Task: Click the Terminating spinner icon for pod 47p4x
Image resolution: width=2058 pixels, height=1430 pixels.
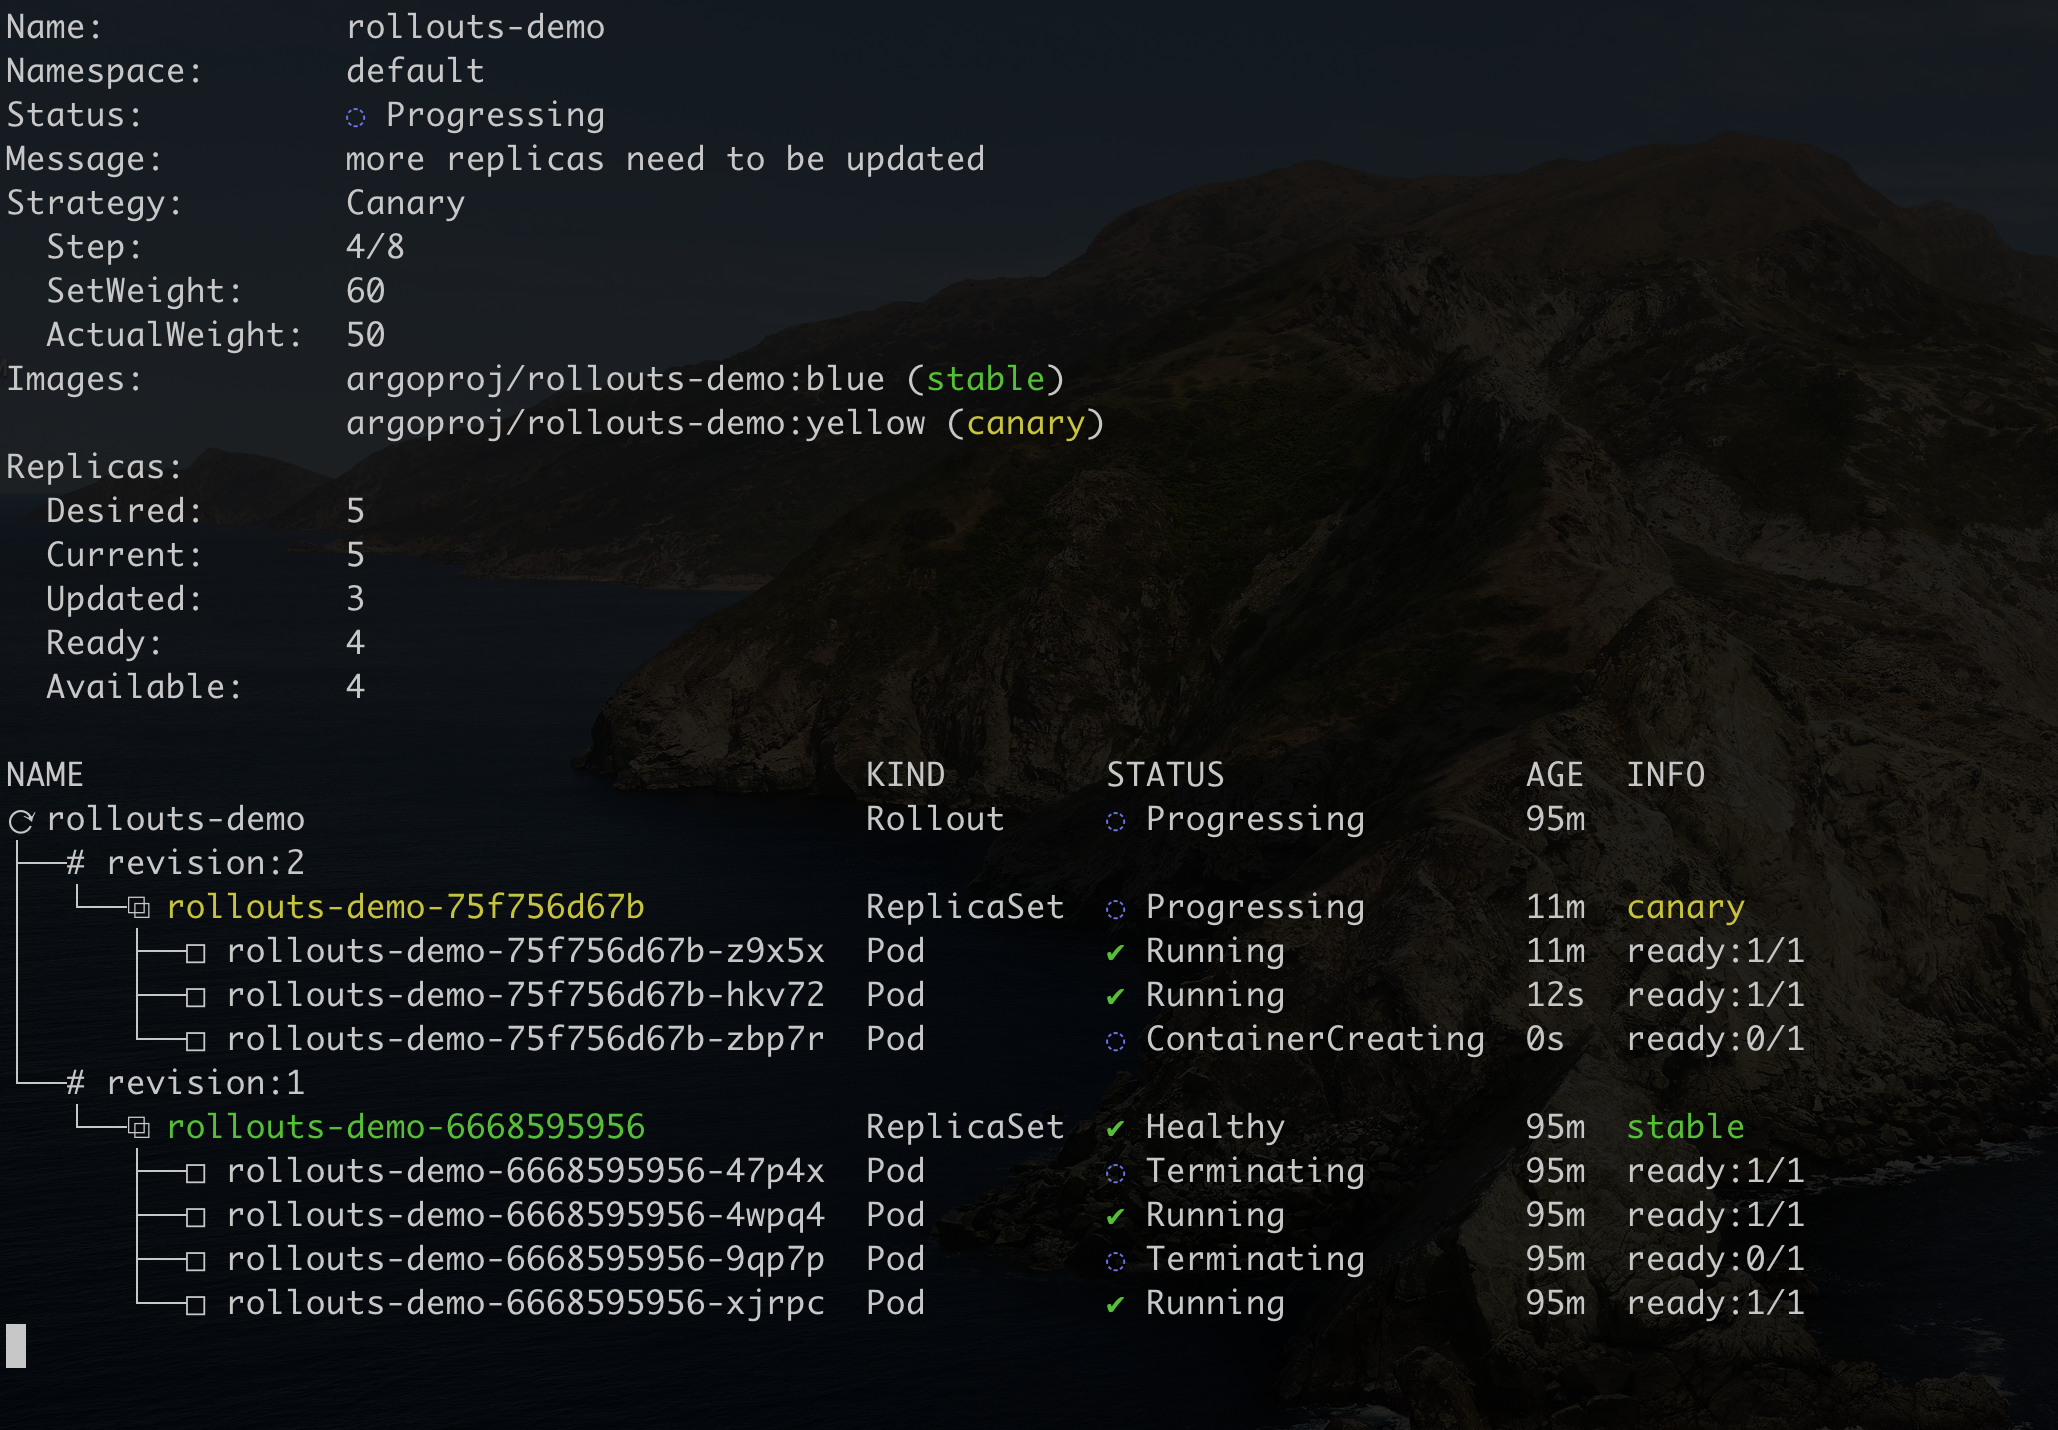Action: pyautogui.click(x=1115, y=1173)
